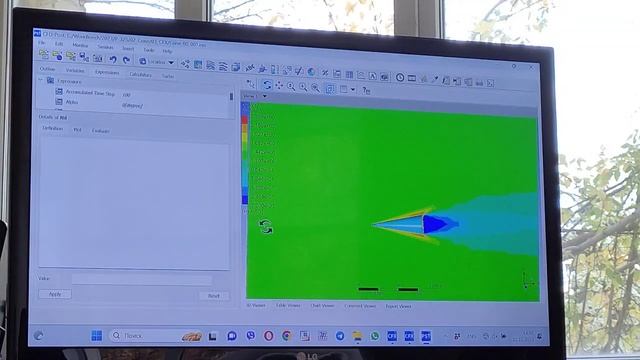Select the Rotate viewer tool
The width and height of the screenshot is (640, 360).
coord(267,84)
